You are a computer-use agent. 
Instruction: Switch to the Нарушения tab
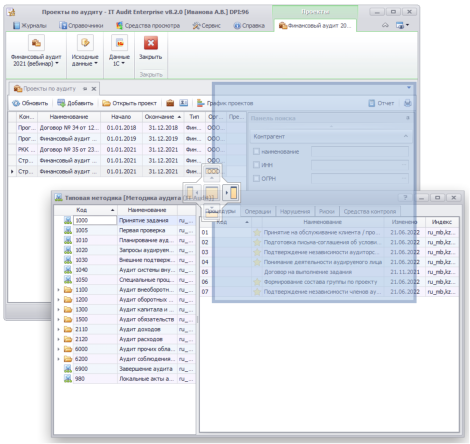pos(295,211)
